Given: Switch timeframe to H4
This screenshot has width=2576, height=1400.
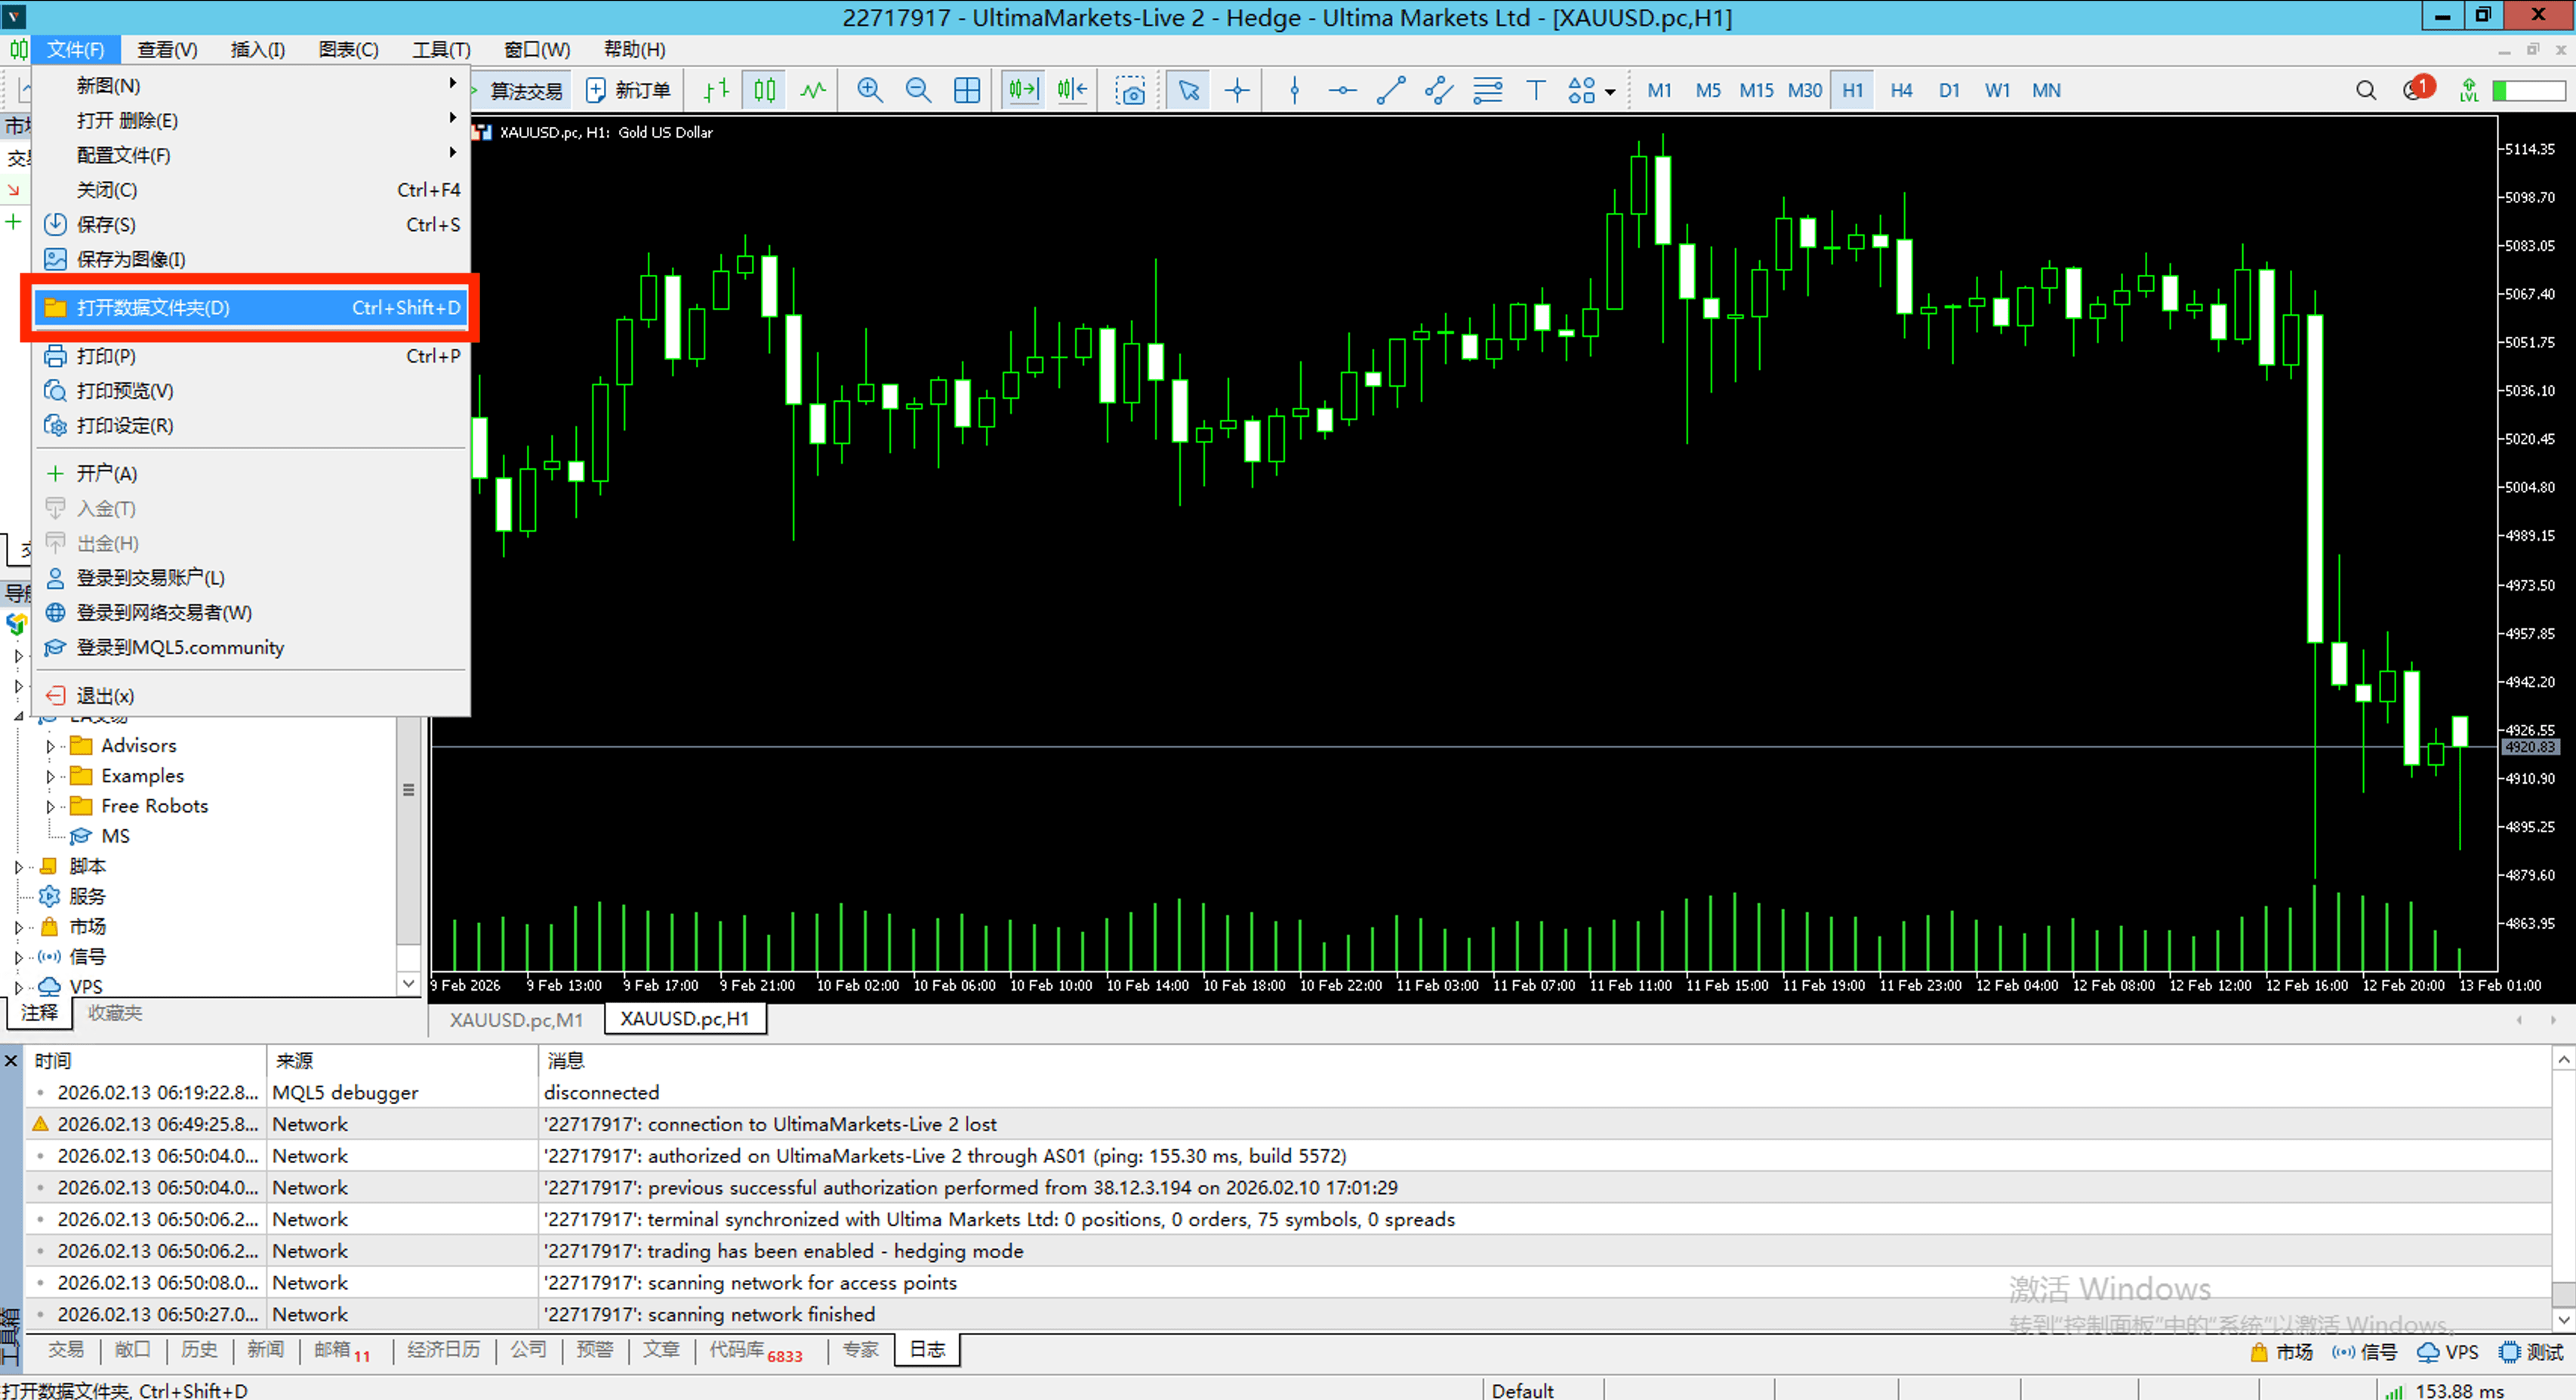Looking at the screenshot, I should coord(1900,90).
